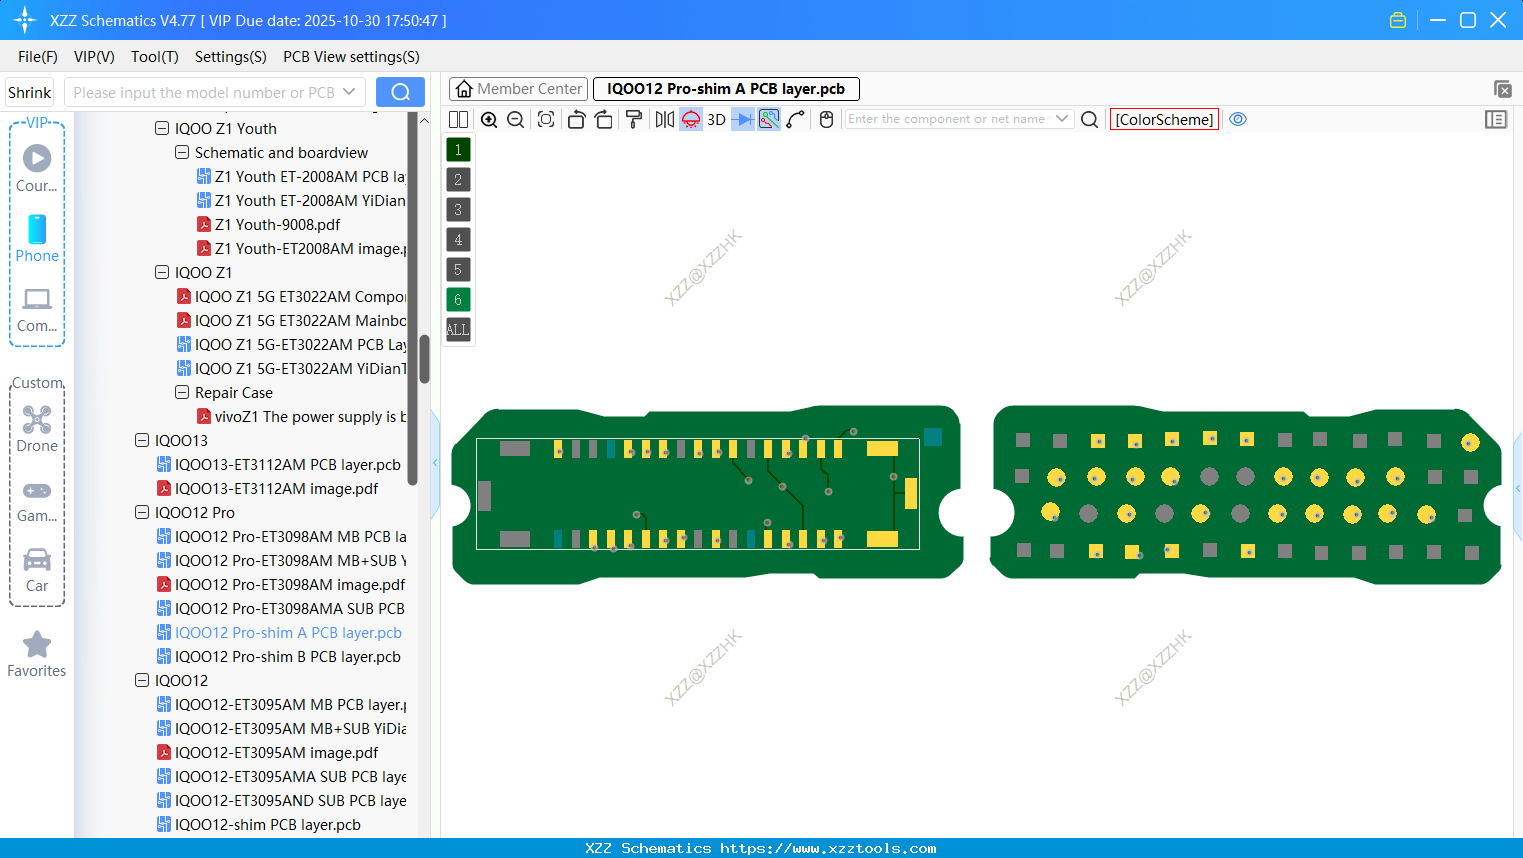Click the multi-window icon at top right
1523x858 pixels.
point(1502,89)
